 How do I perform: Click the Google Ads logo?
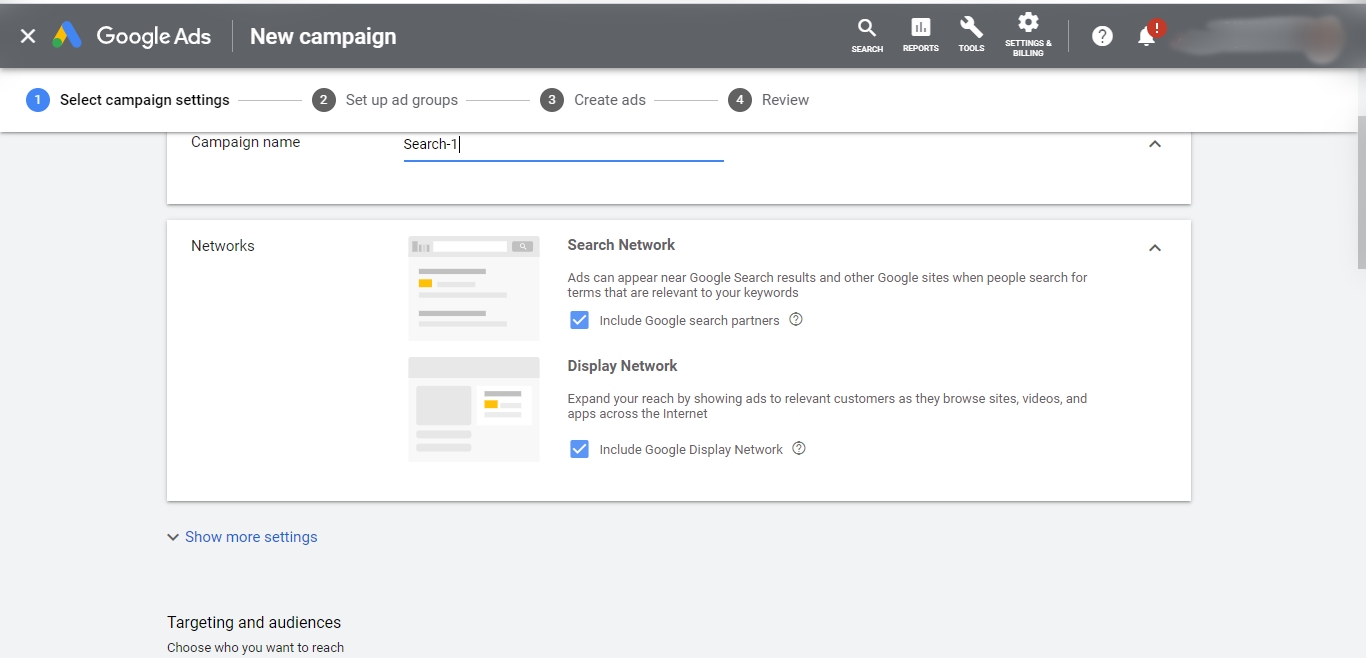(x=132, y=36)
